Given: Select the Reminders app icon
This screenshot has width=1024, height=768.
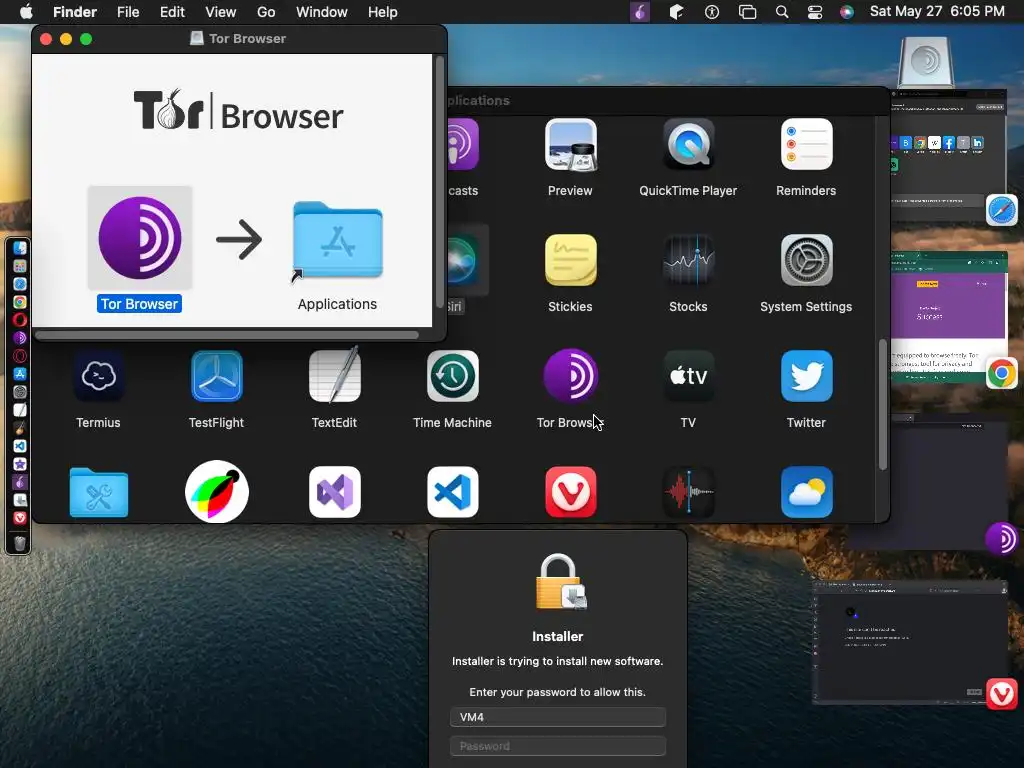Looking at the screenshot, I should [806, 145].
